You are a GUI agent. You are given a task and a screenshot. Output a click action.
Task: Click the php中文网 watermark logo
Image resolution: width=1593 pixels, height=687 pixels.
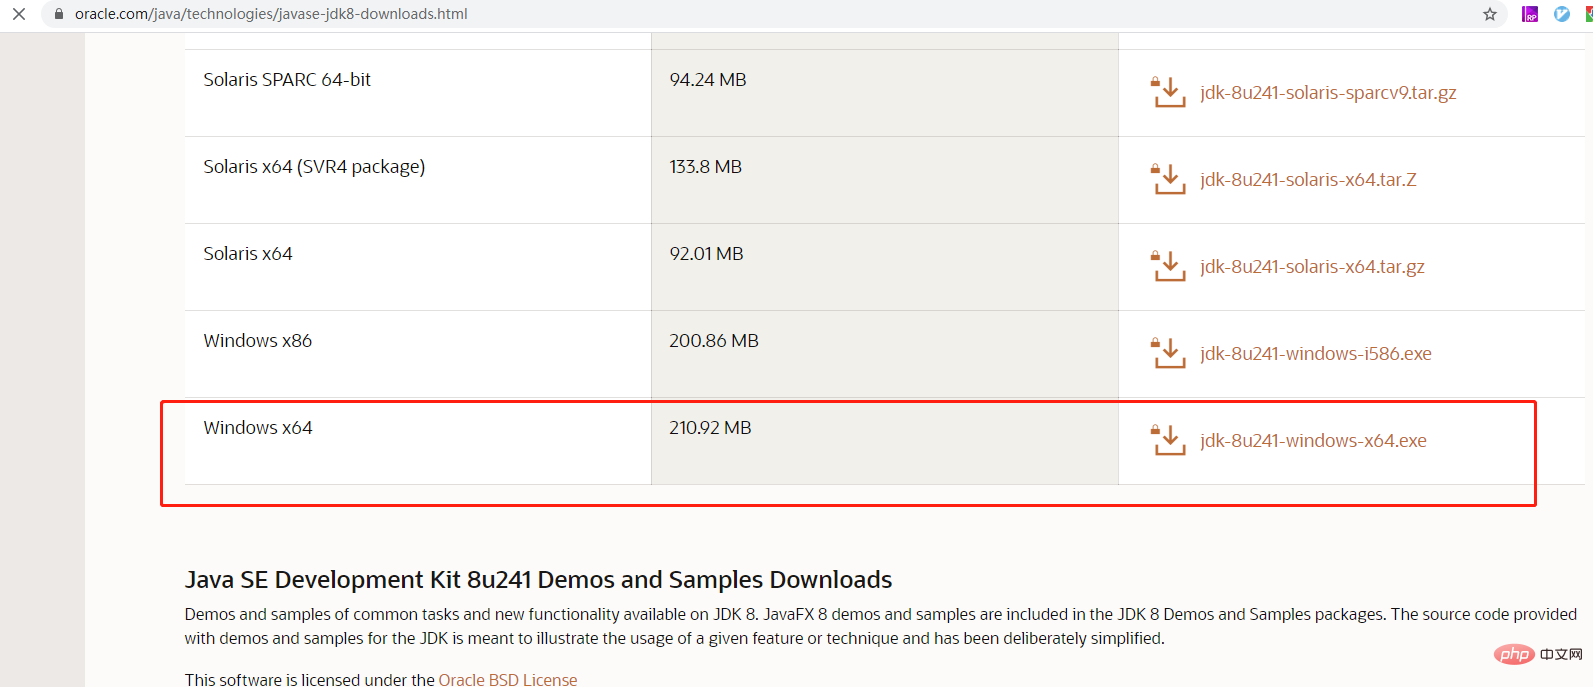1538,654
